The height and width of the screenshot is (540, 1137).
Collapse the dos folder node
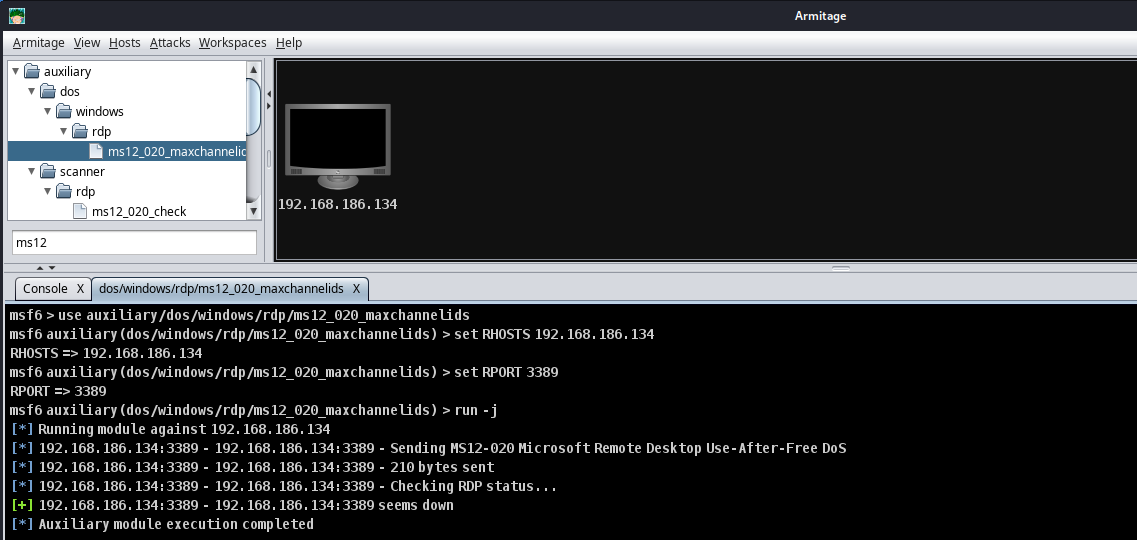[x=32, y=91]
